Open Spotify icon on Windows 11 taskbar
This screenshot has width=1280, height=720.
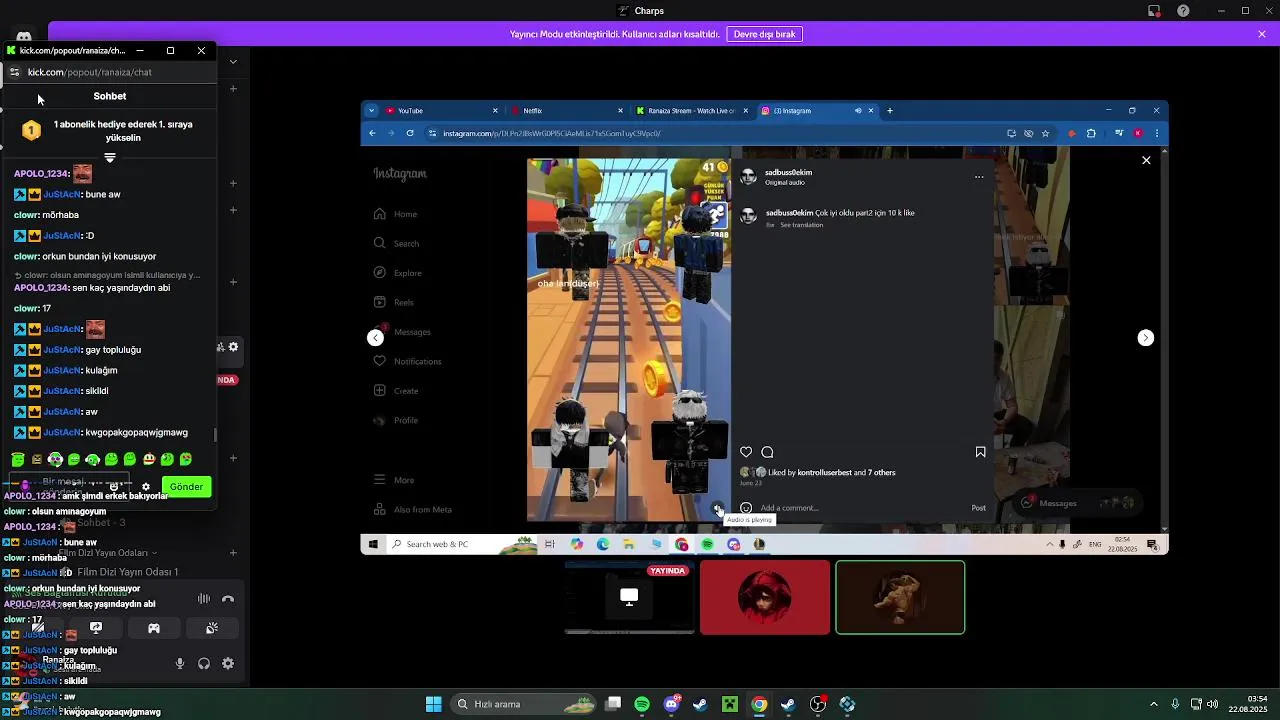click(x=642, y=704)
